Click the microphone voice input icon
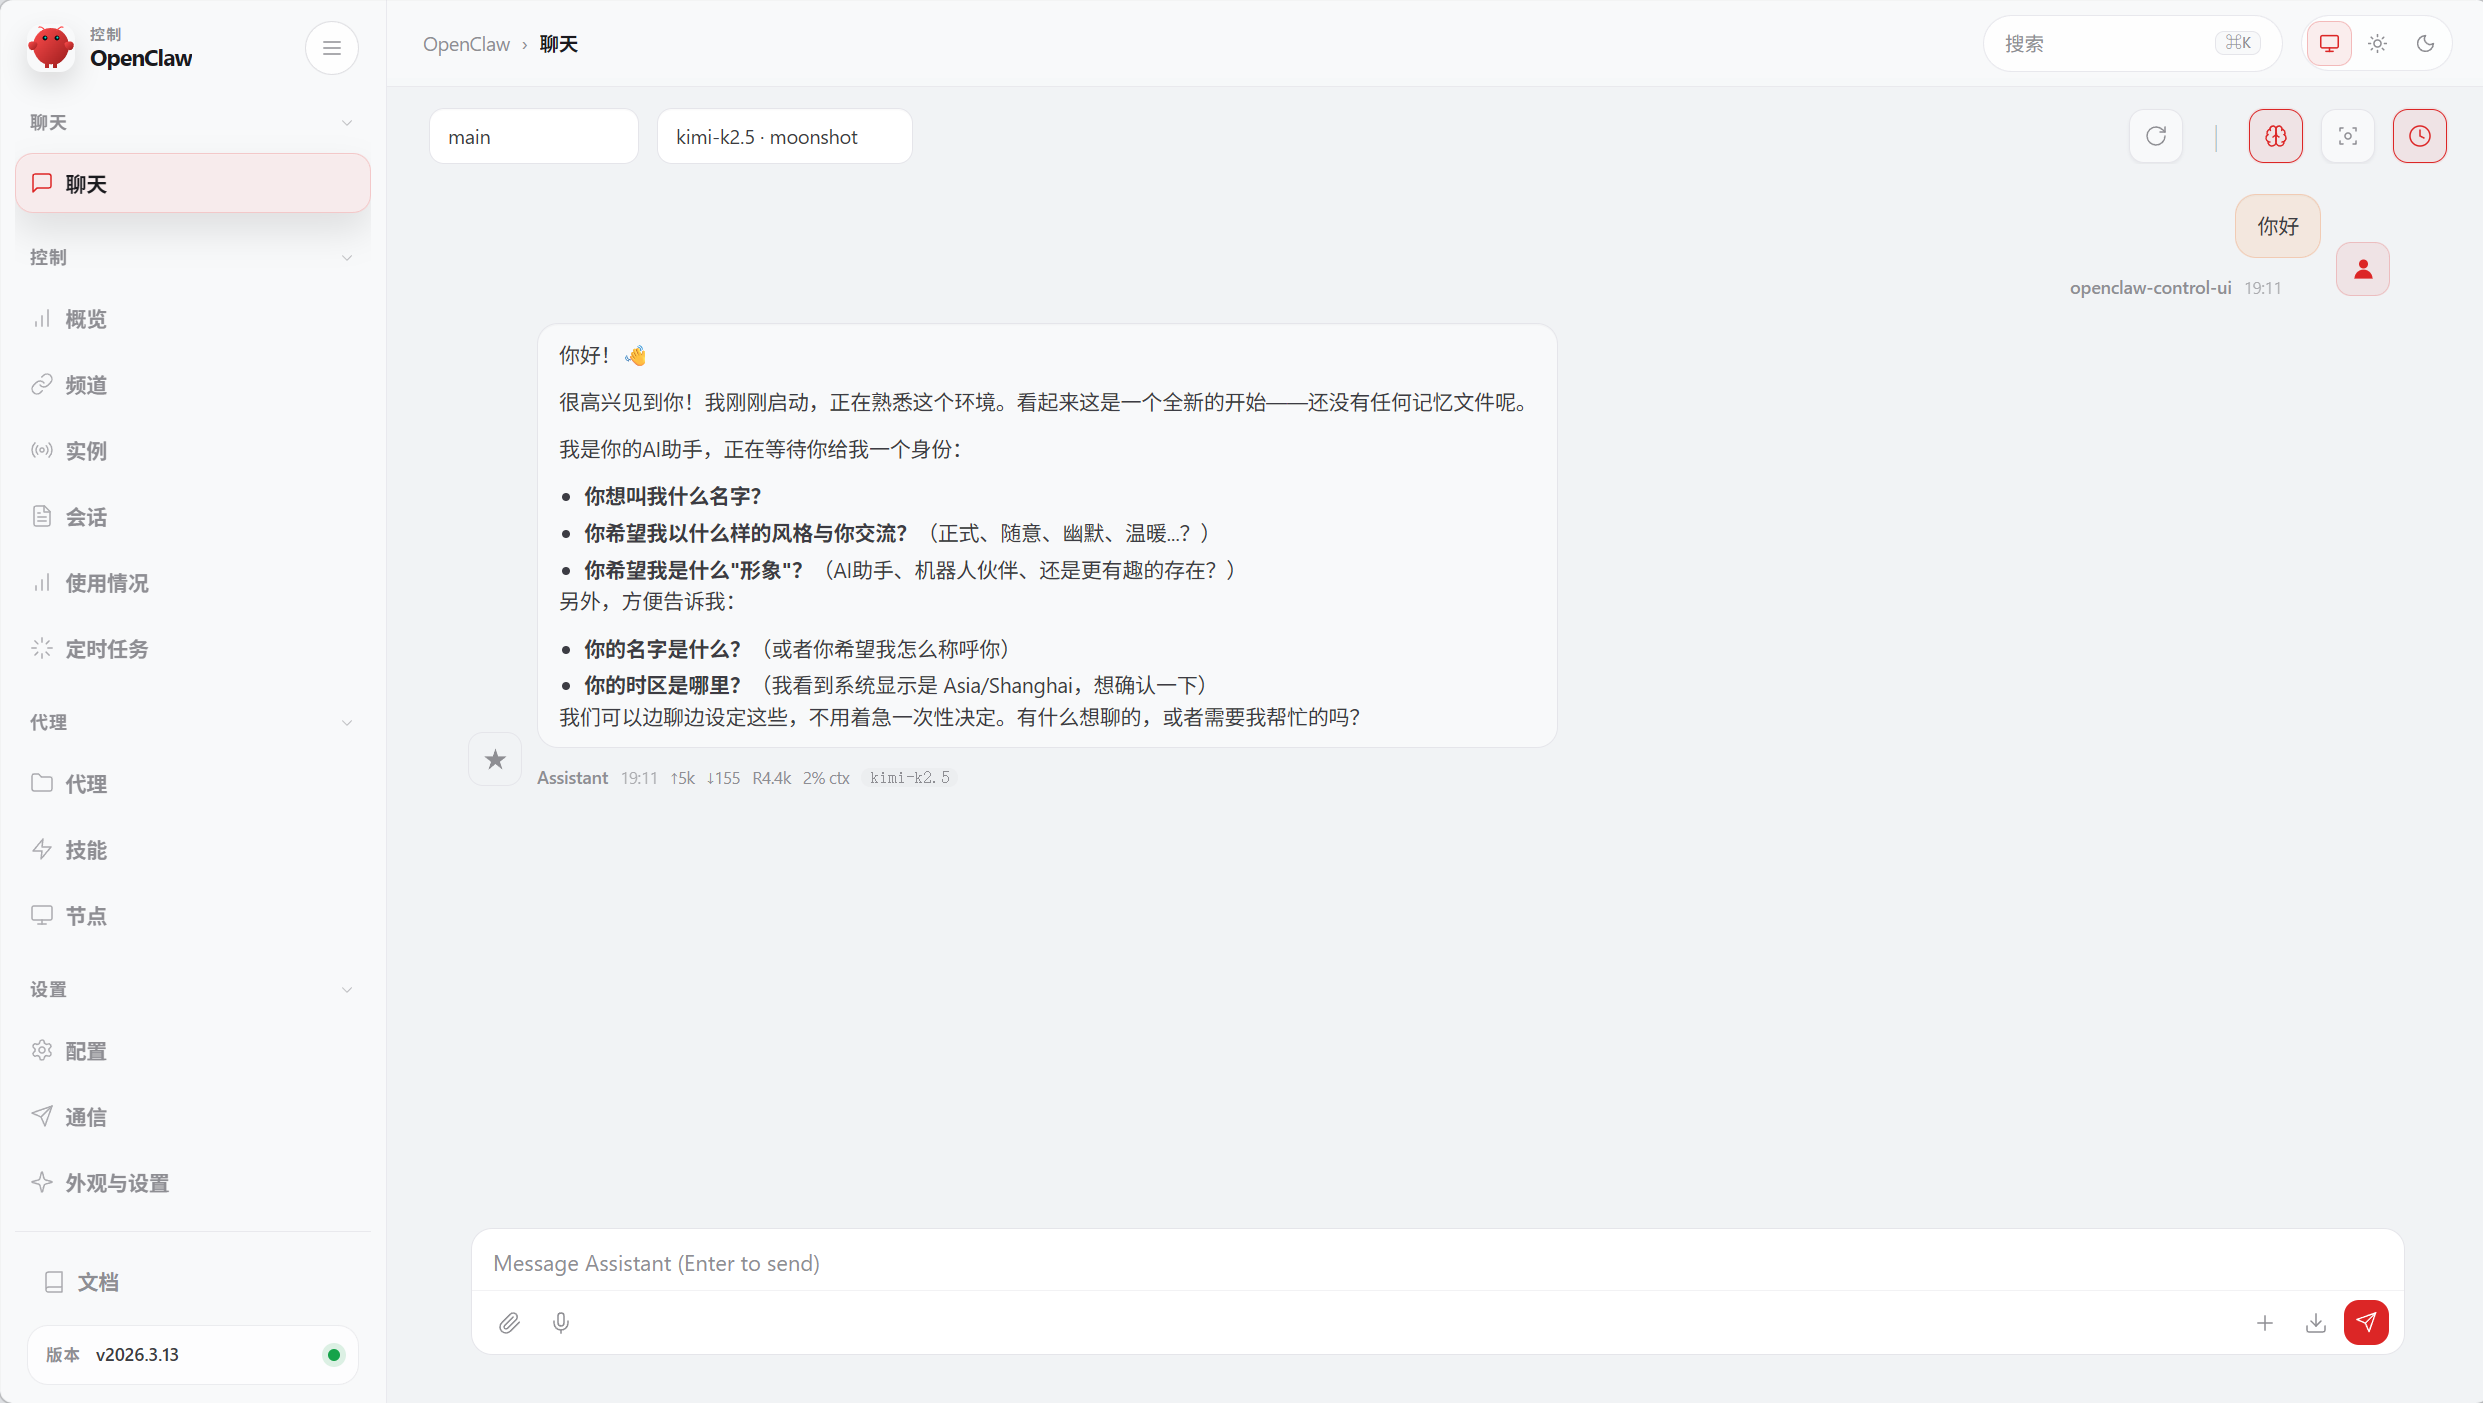2483x1403 pixels. tap(561, 1323)
